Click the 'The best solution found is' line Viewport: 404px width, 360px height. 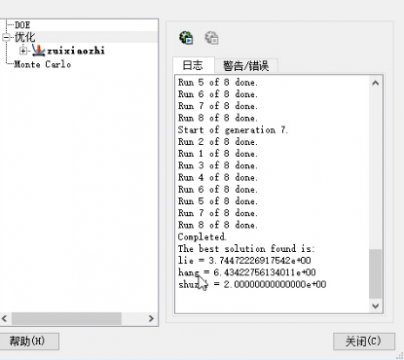tap(246, 249)
